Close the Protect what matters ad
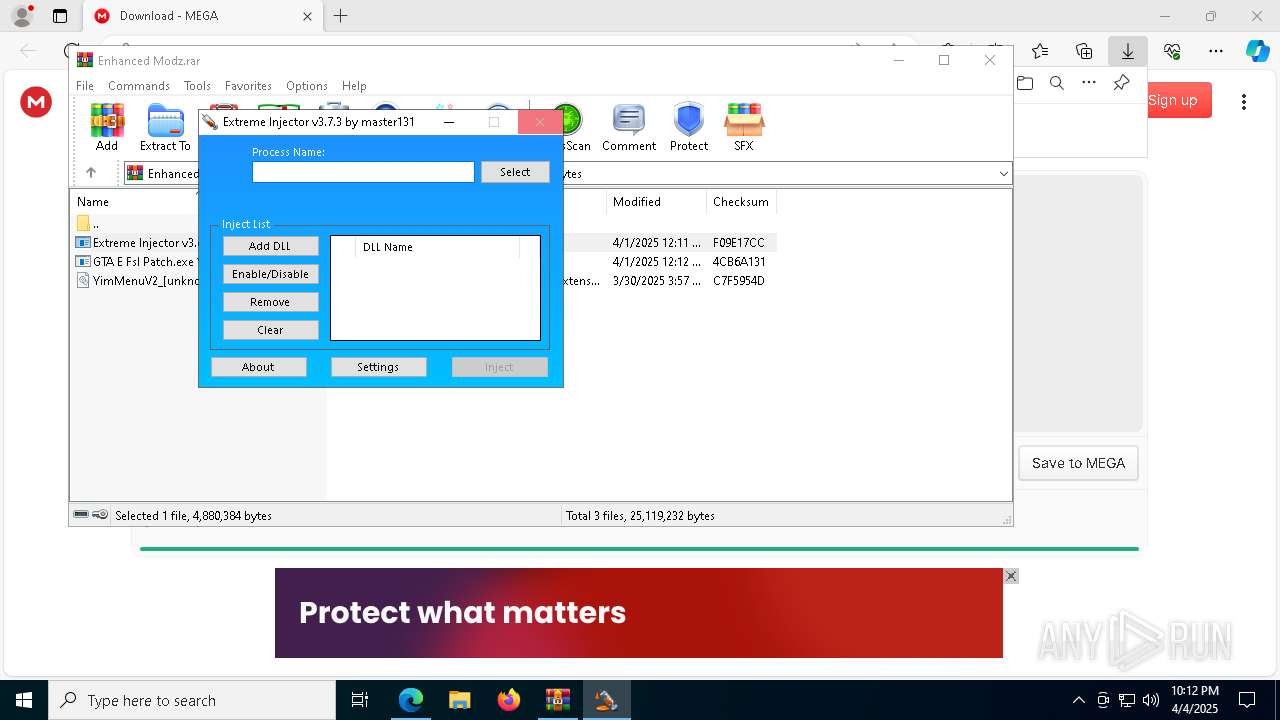This screenshot has width=1280, height=720. (1011, 576)
